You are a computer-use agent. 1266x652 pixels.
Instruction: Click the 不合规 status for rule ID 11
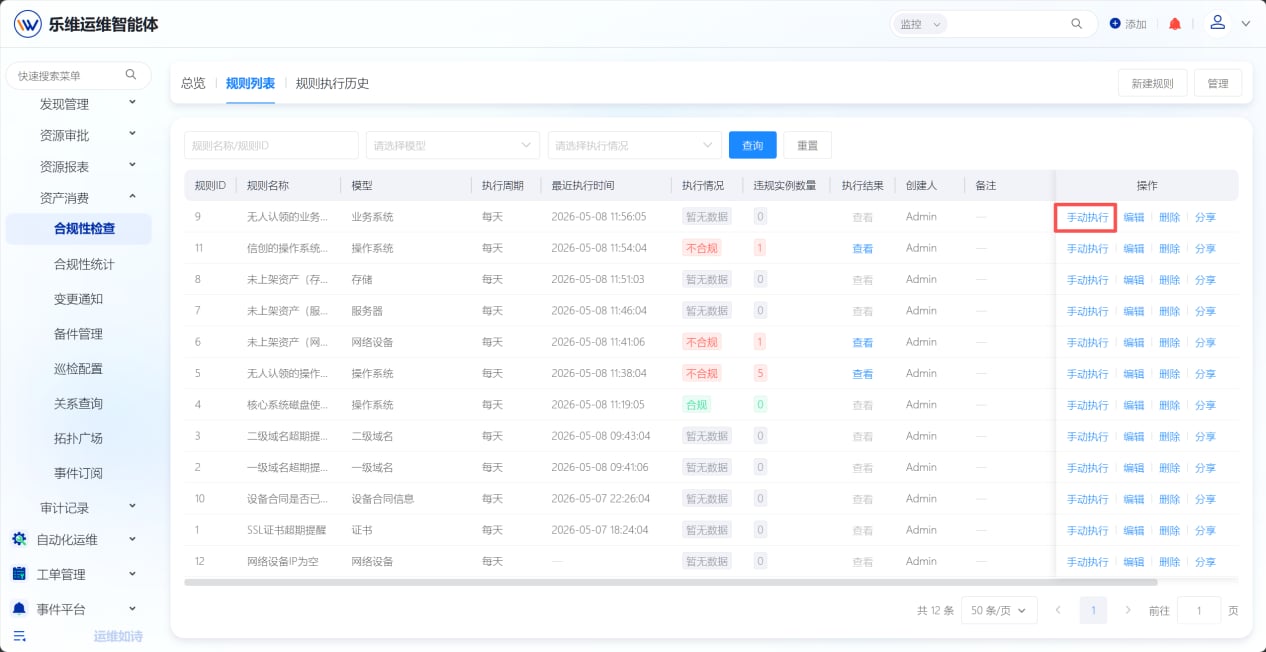(x=701, y=248)
